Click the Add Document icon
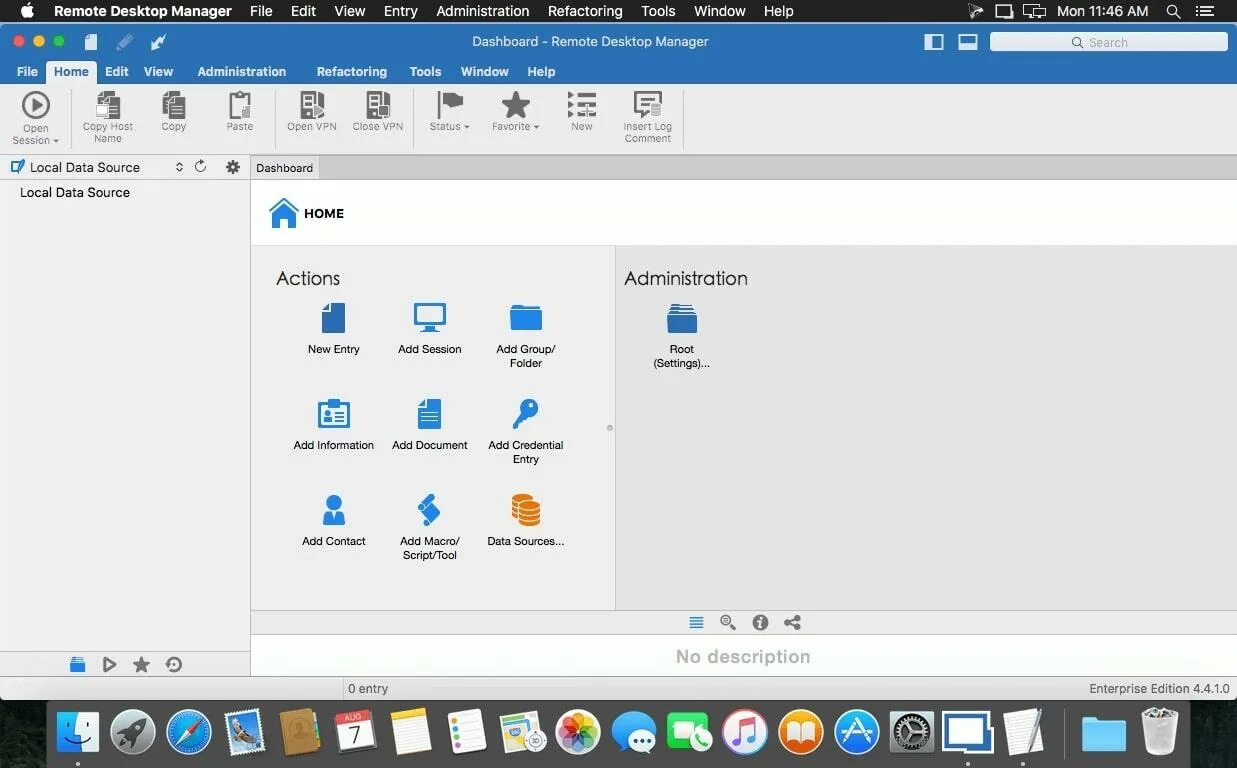Screen dimensions: 1237x768 [x=430, y=414]
